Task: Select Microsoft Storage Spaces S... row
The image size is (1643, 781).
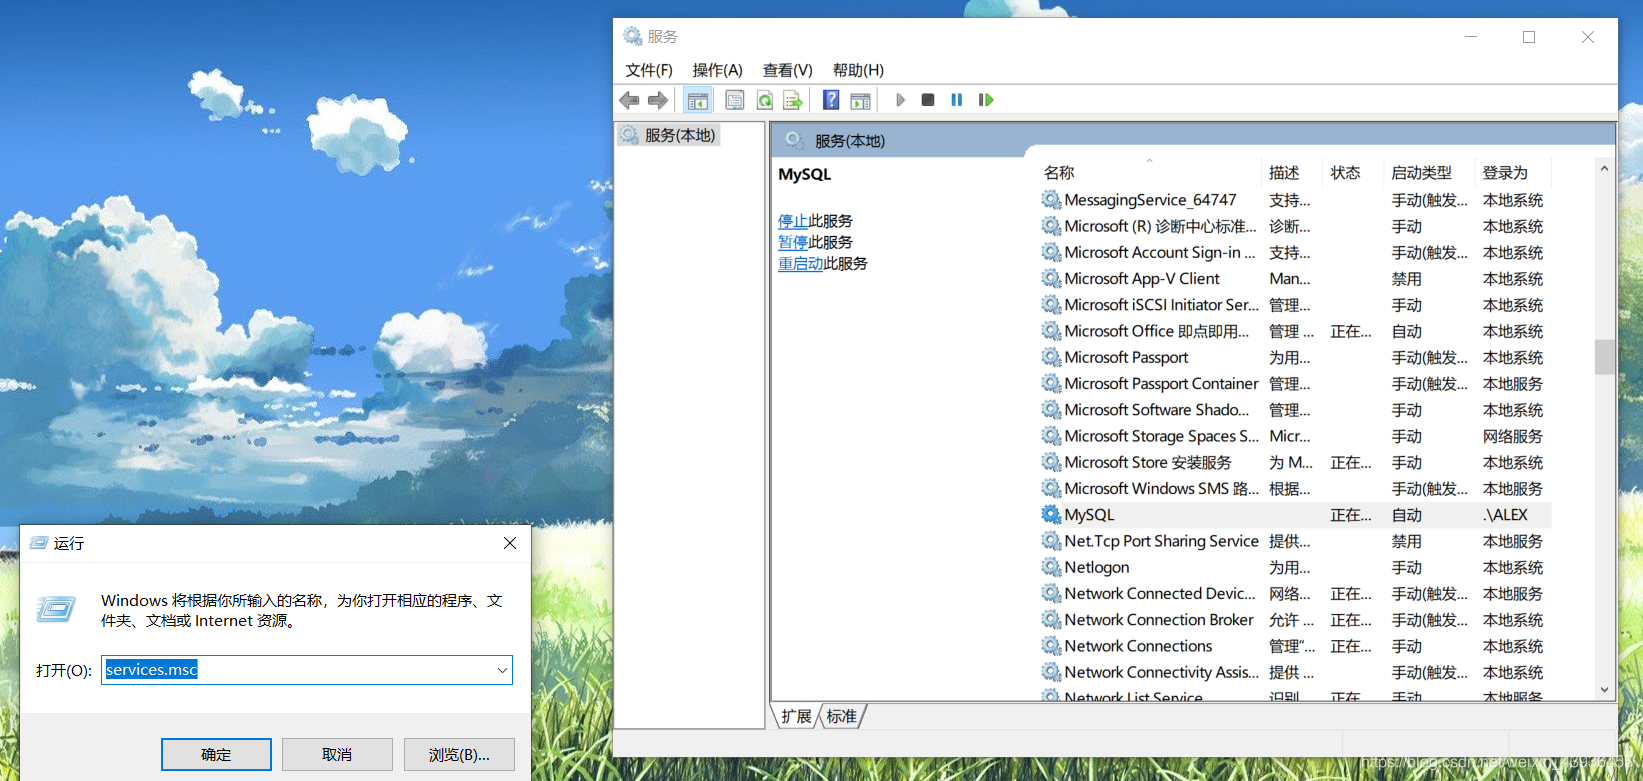Action: 1295,436
